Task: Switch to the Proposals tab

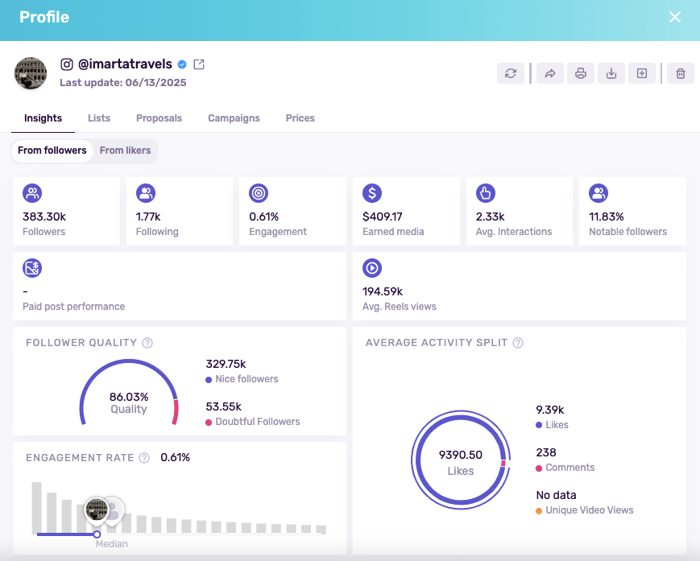Action: coord(159,118)
